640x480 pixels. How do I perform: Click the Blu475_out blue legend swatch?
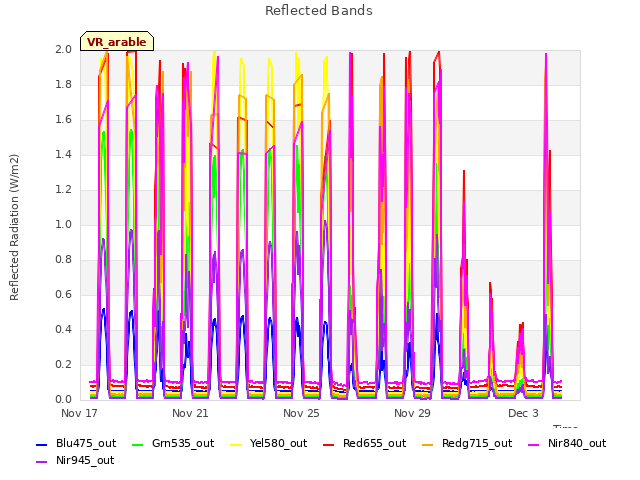[x=42, y=444]
